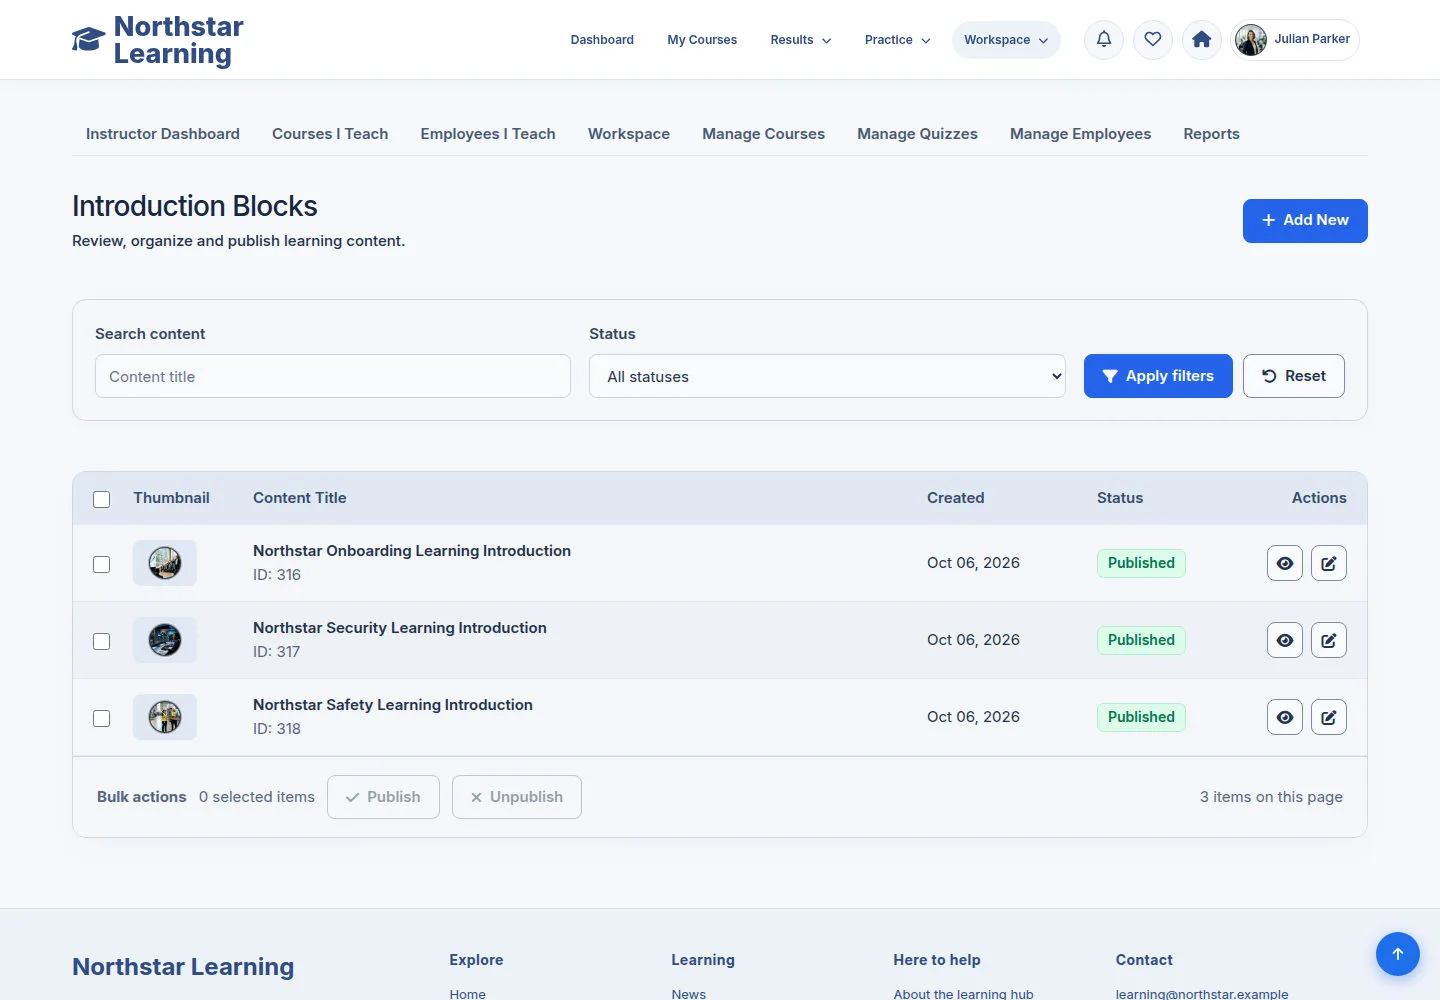
Task: Click the scroll-to-top arrow button
Action: click(x=1398, y=954)
